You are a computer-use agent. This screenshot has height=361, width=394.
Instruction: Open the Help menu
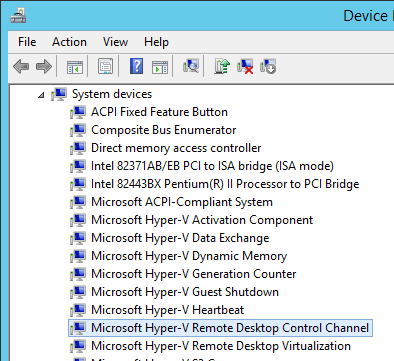[156, 42]
